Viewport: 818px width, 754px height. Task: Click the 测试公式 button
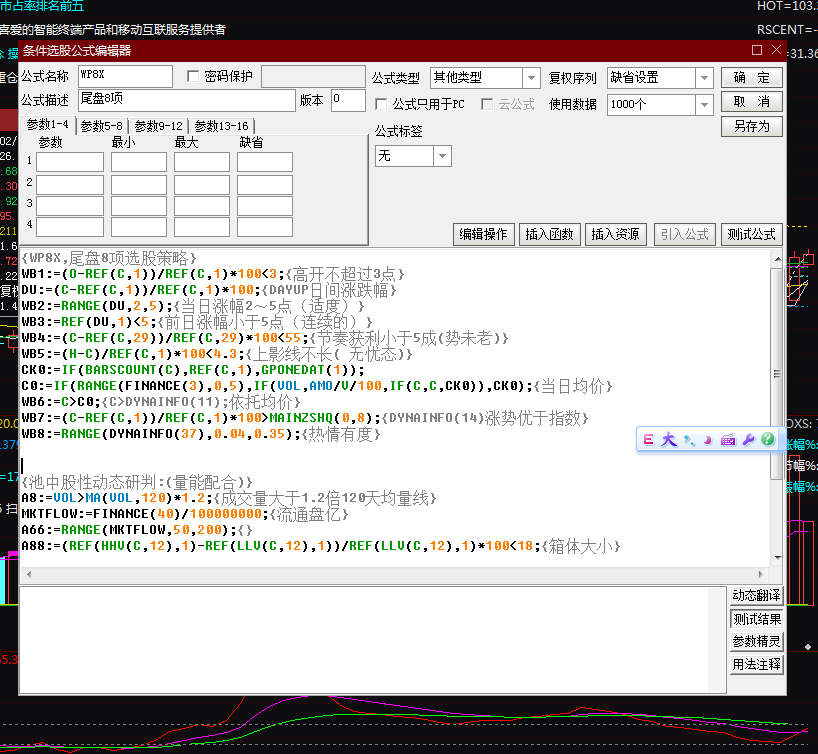(751, 234)
